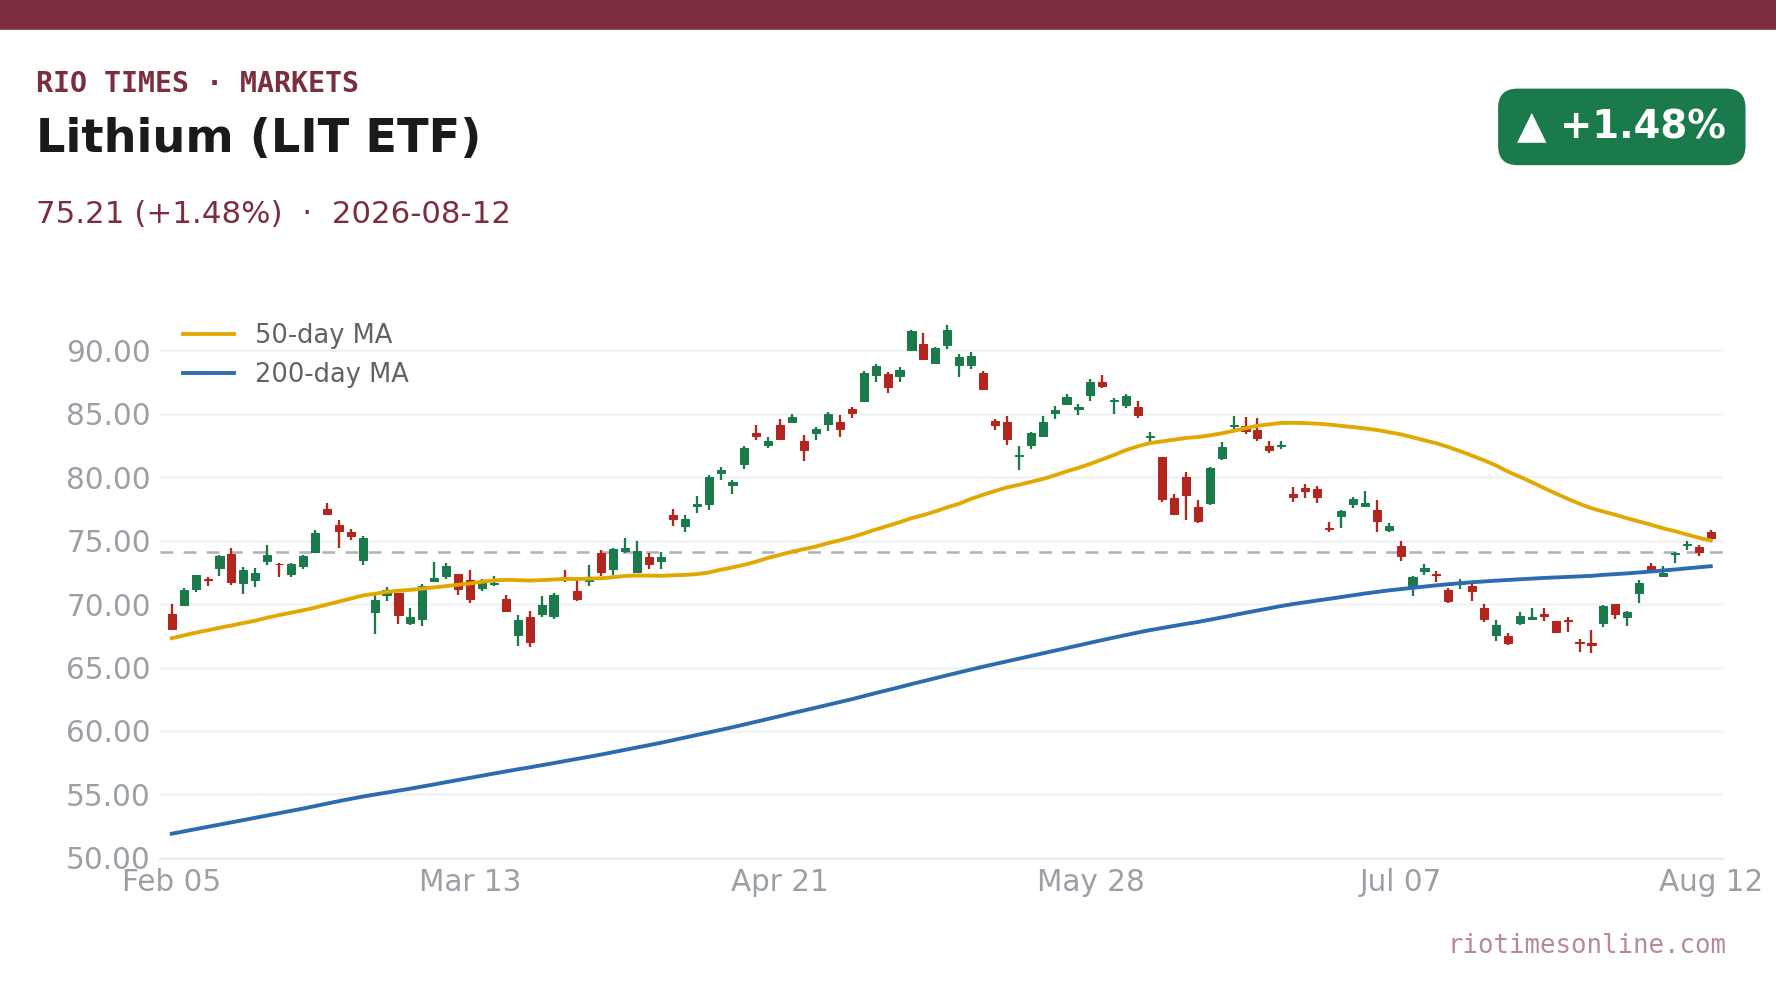
Task: Click the green +1.48% change badge
Action: pyautogui.click(x=1621, y=127)
